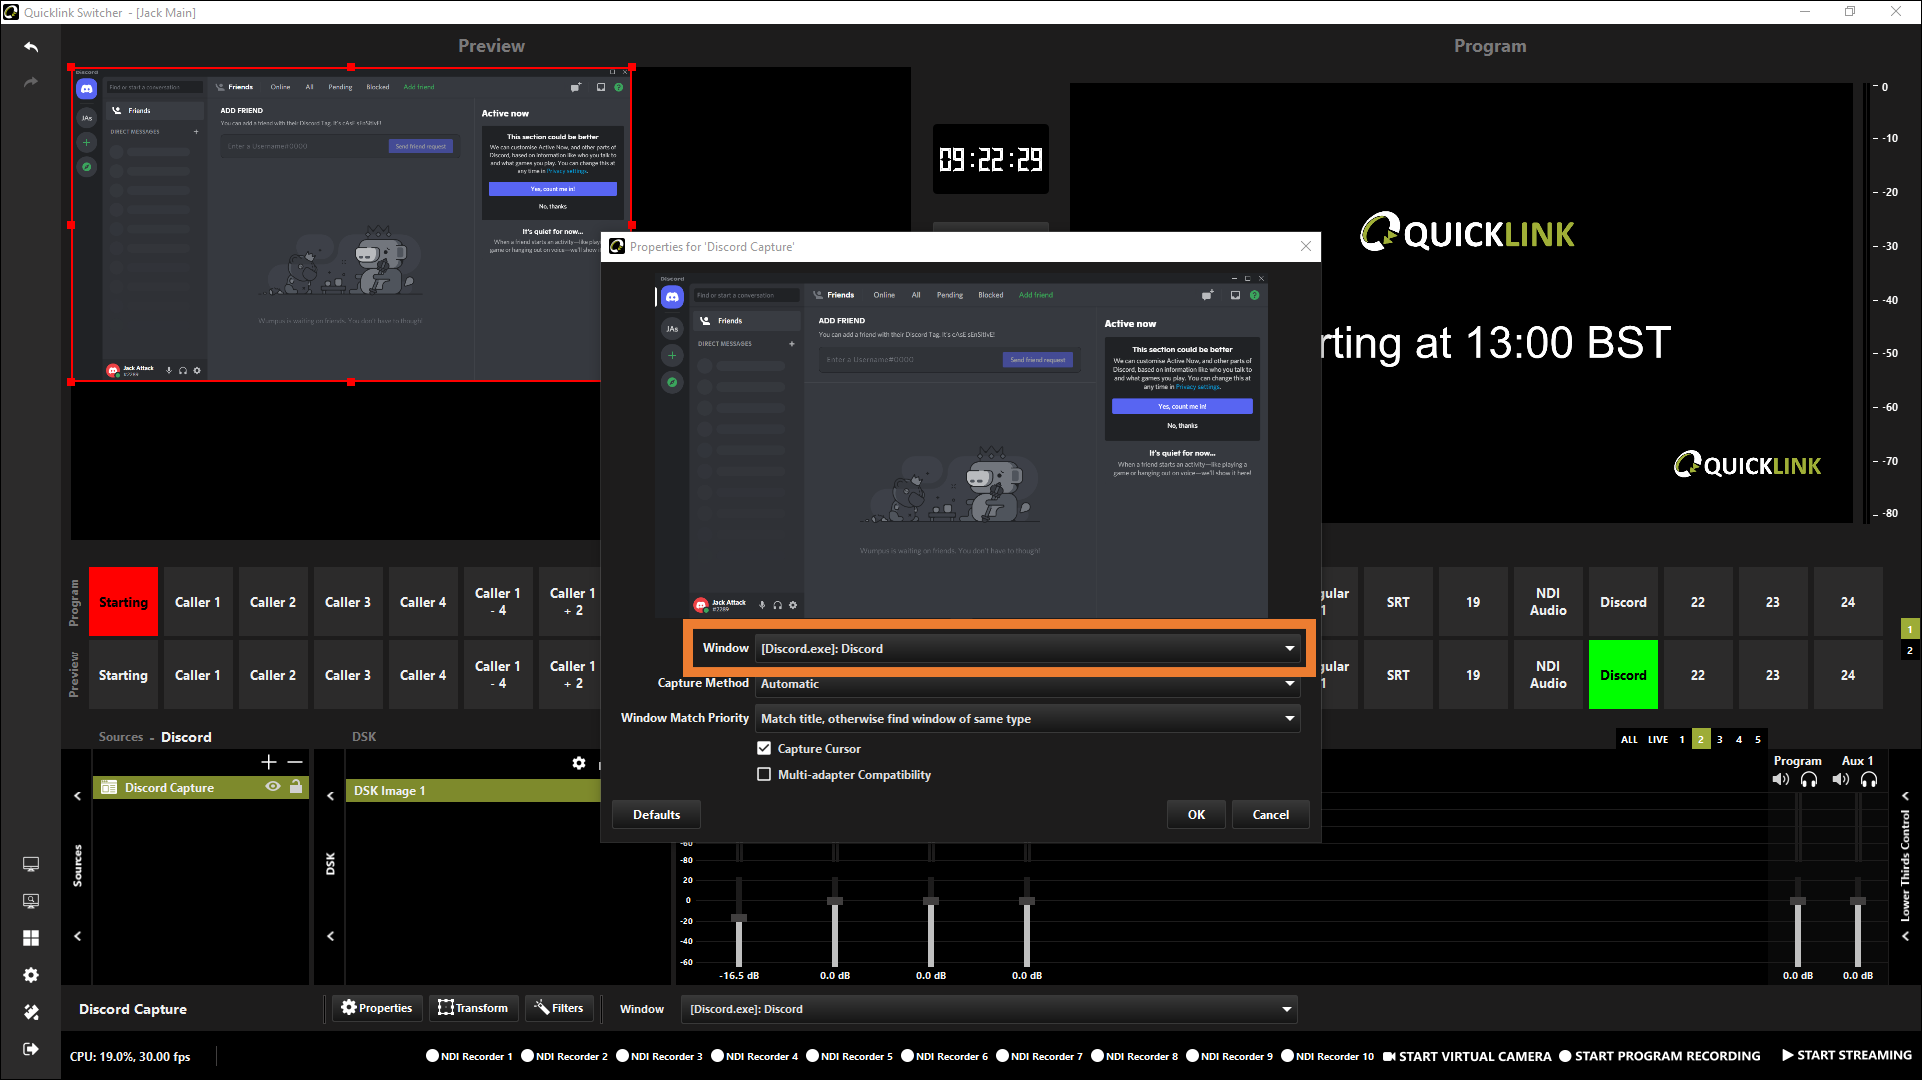Image resolution: width=1922 pixels, height=1080 pixels.
Task: Click the plus icon to add source
Action: click(x=269, y=763)
